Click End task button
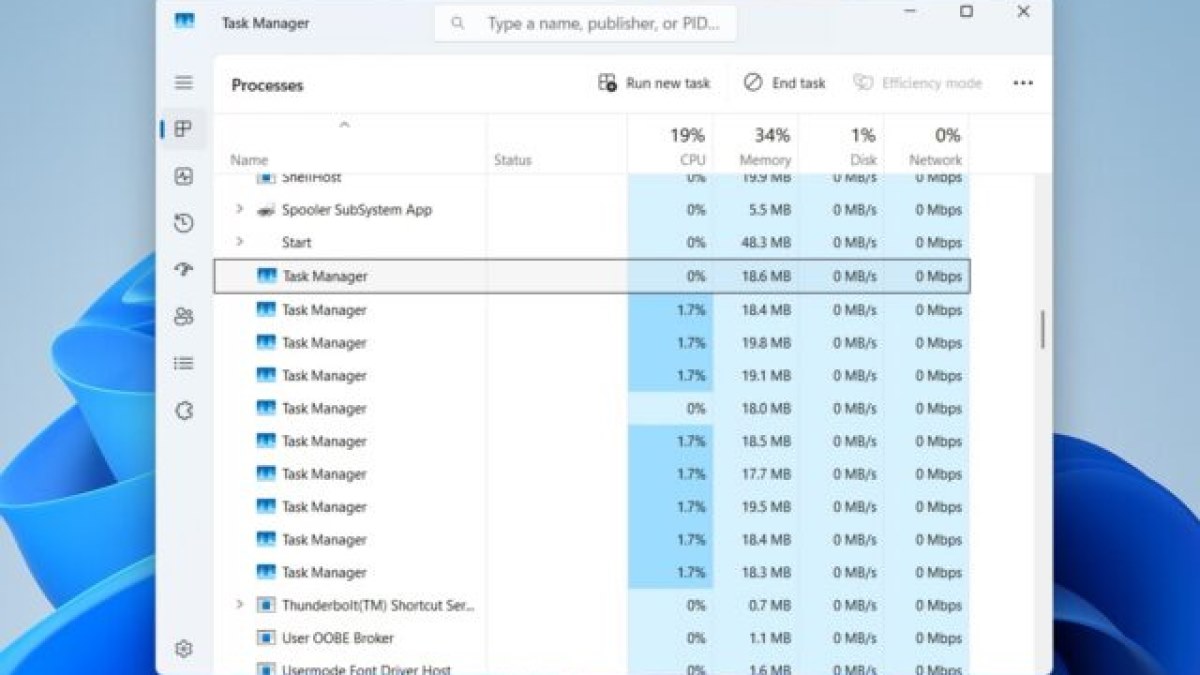1200x675 pixels. [x=785, y=83]
